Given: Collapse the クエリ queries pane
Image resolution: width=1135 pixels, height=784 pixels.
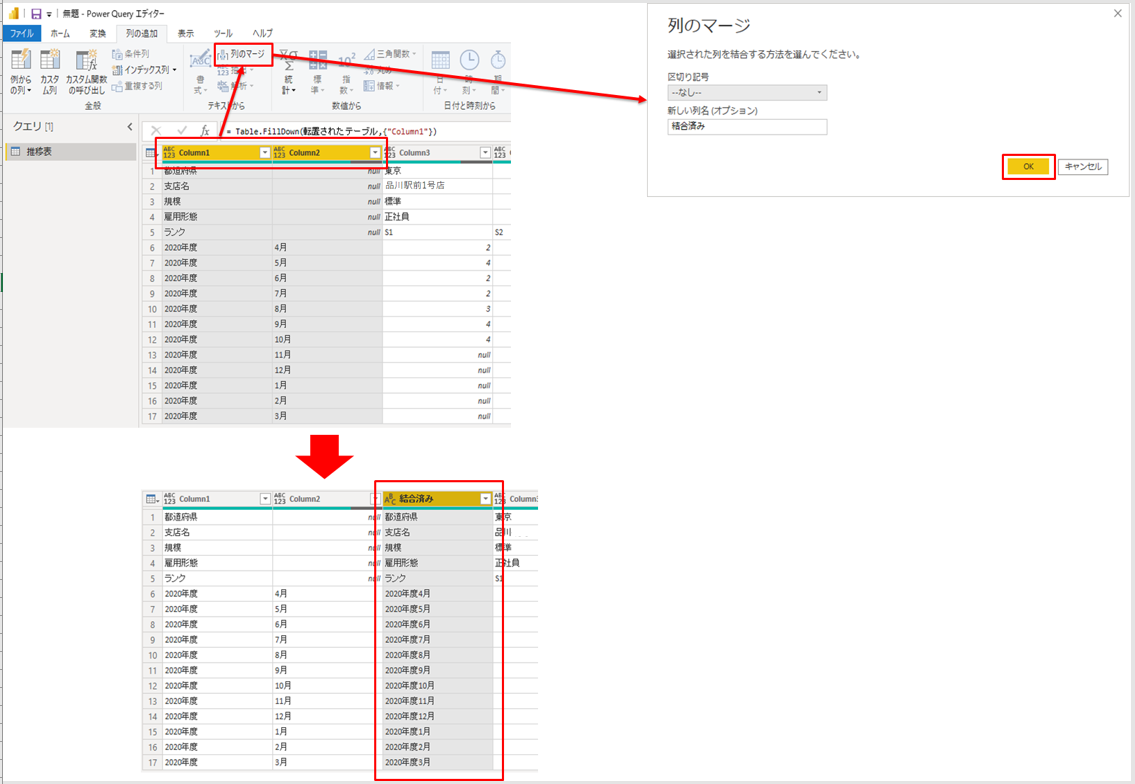Looking at the screenshot, I should click(x=130, y=127).
